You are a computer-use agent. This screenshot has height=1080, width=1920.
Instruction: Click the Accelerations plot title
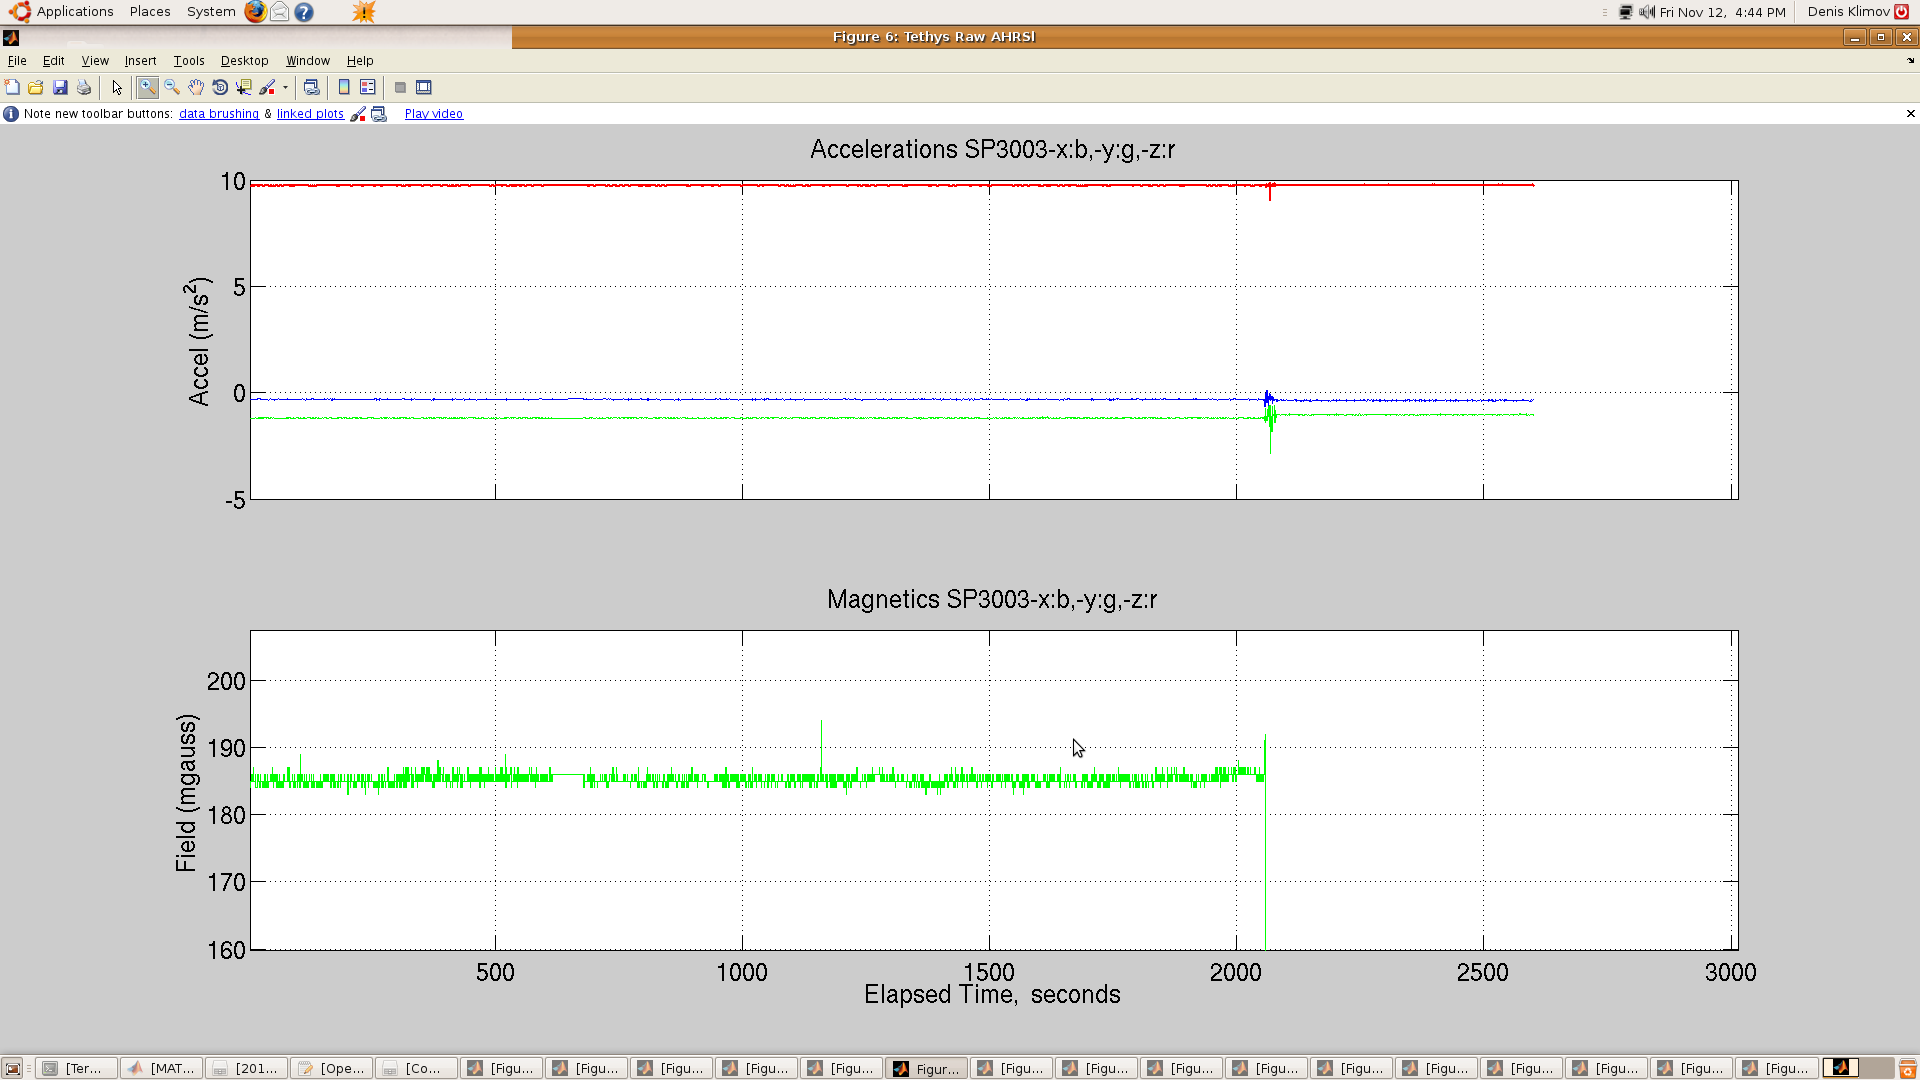[993, 150]
